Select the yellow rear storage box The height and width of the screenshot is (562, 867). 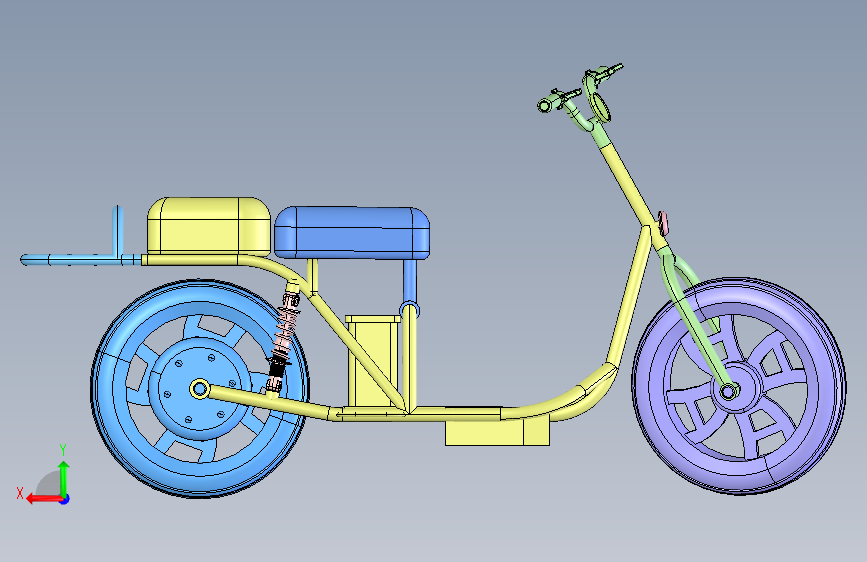[208, 226]
